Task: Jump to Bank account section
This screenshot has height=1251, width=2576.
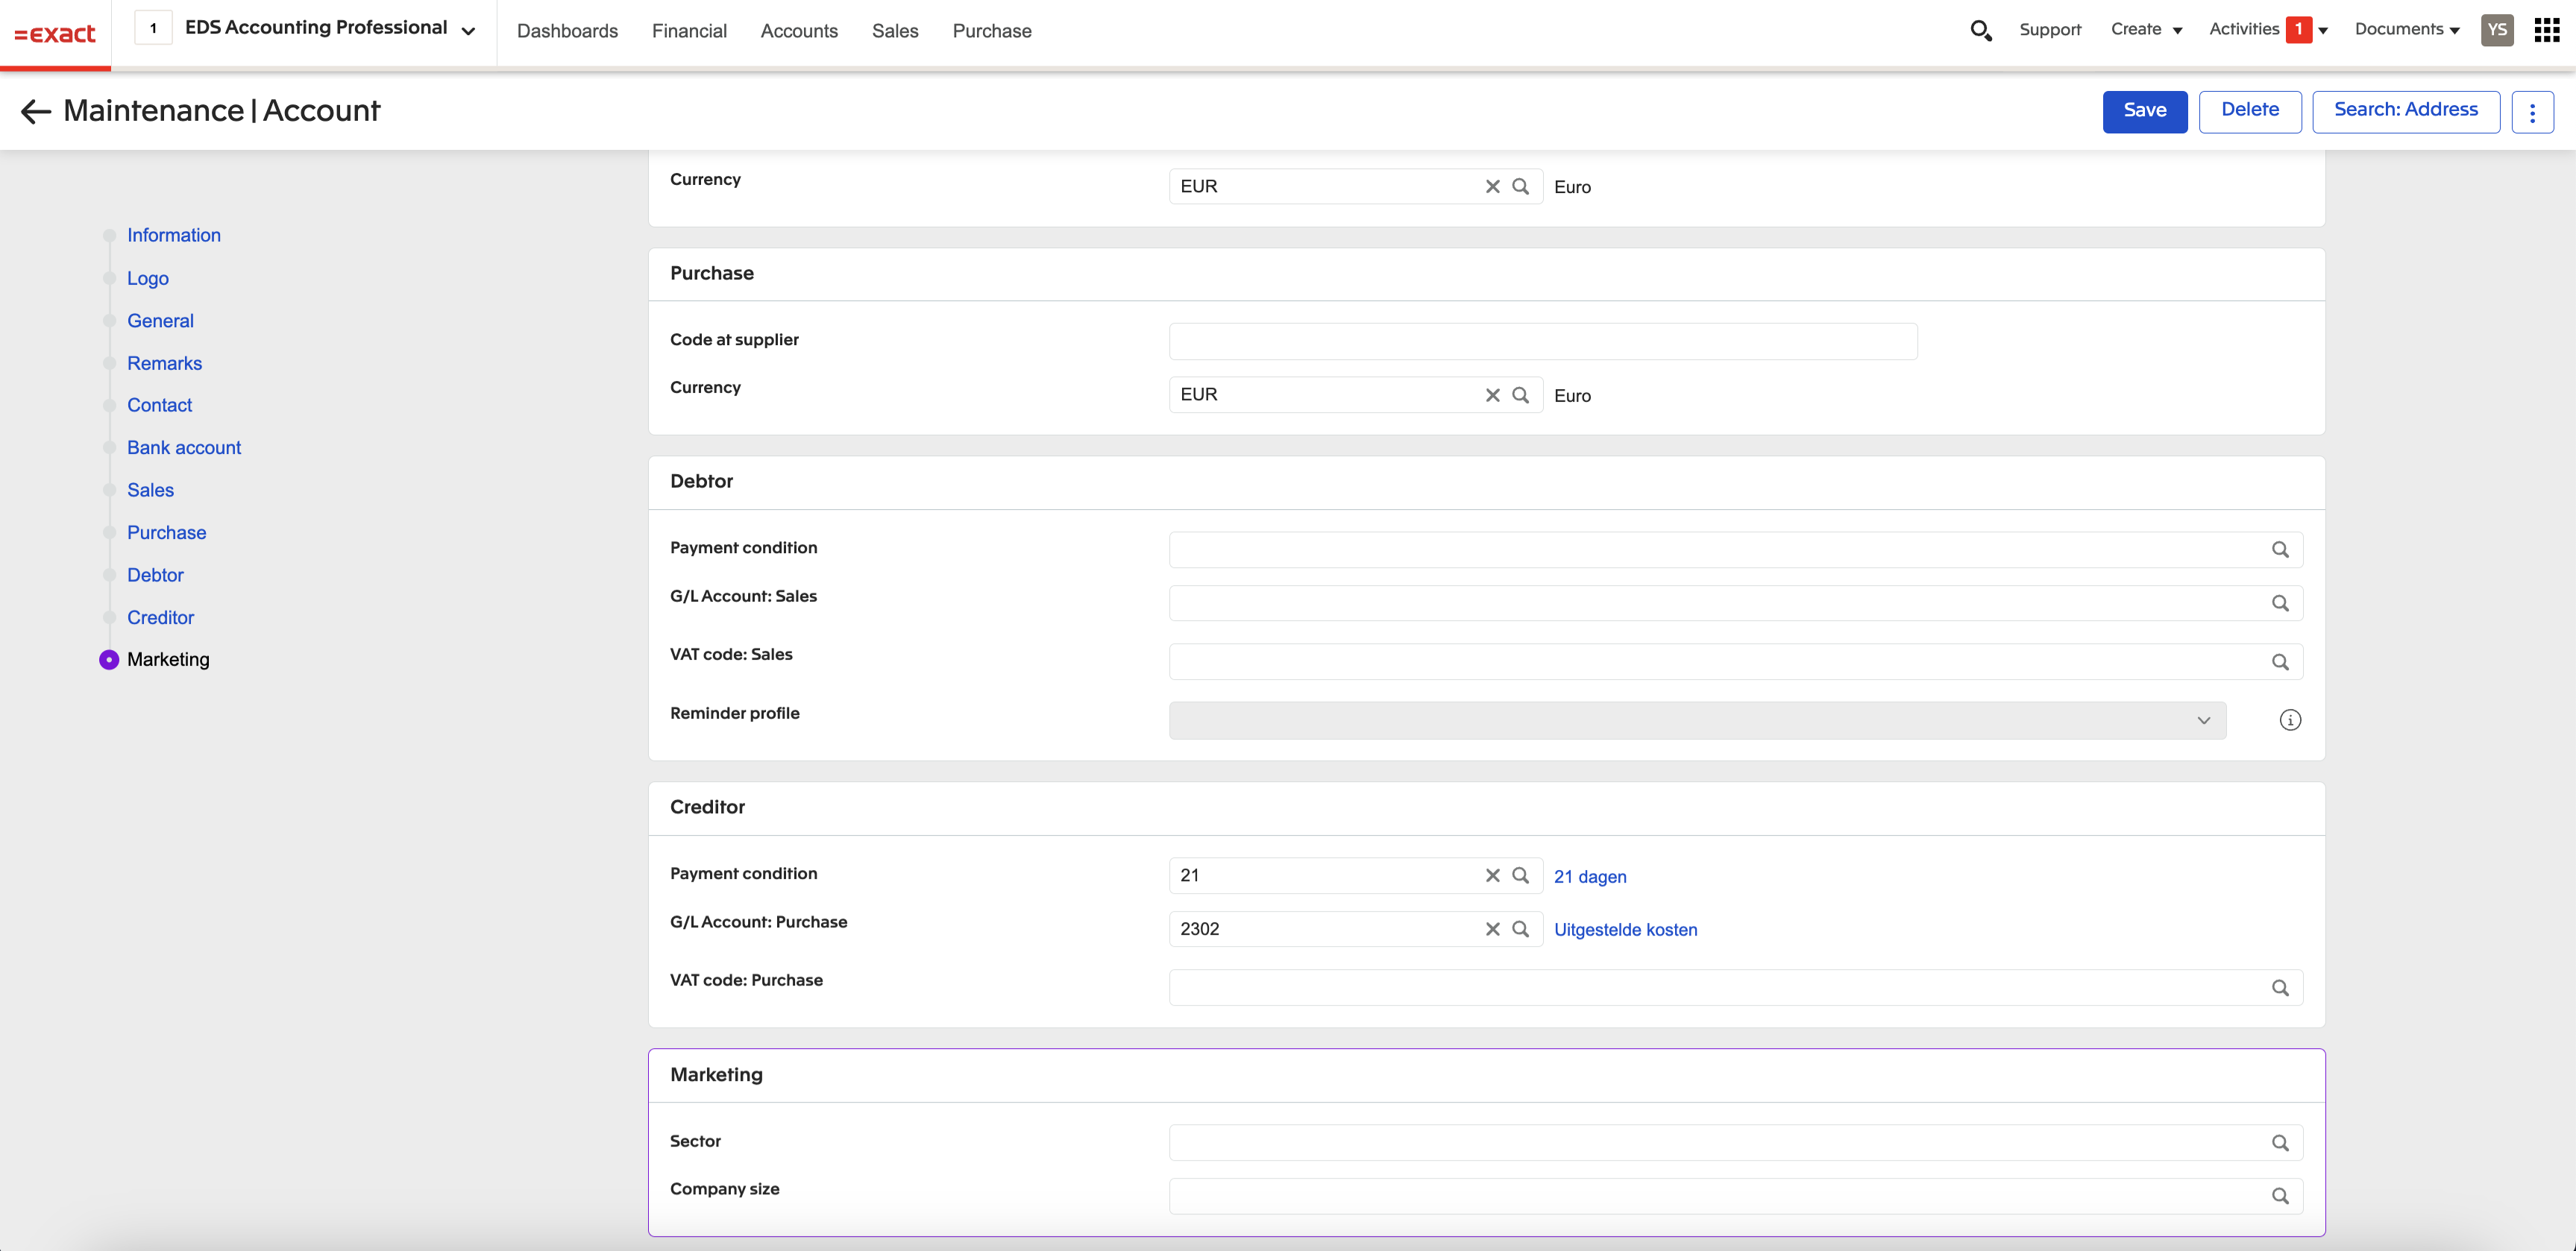Action: click(184, 448)
